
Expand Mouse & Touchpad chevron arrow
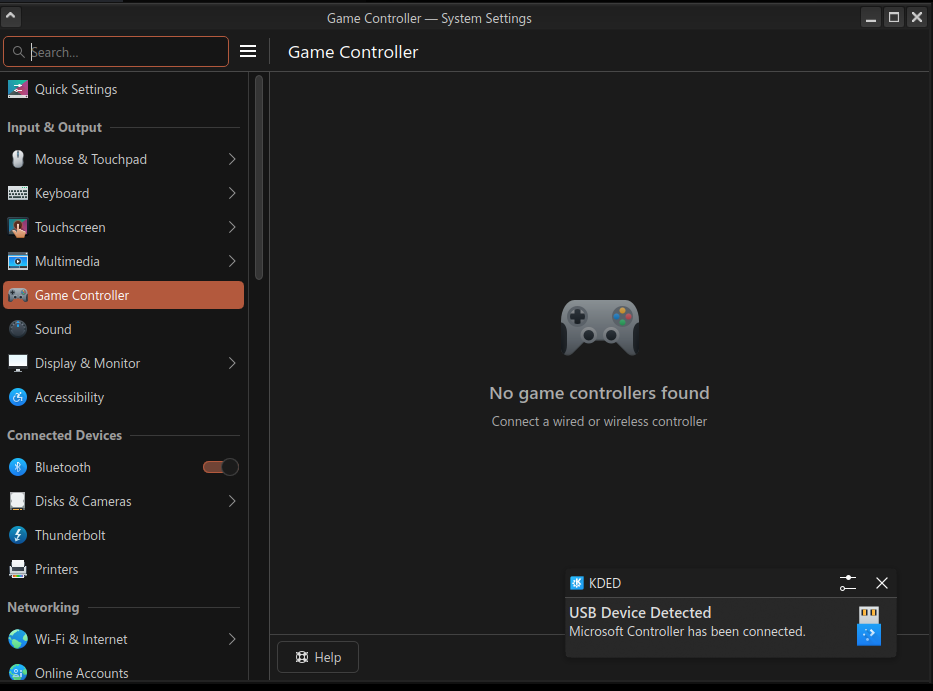(x=232, y=160)
